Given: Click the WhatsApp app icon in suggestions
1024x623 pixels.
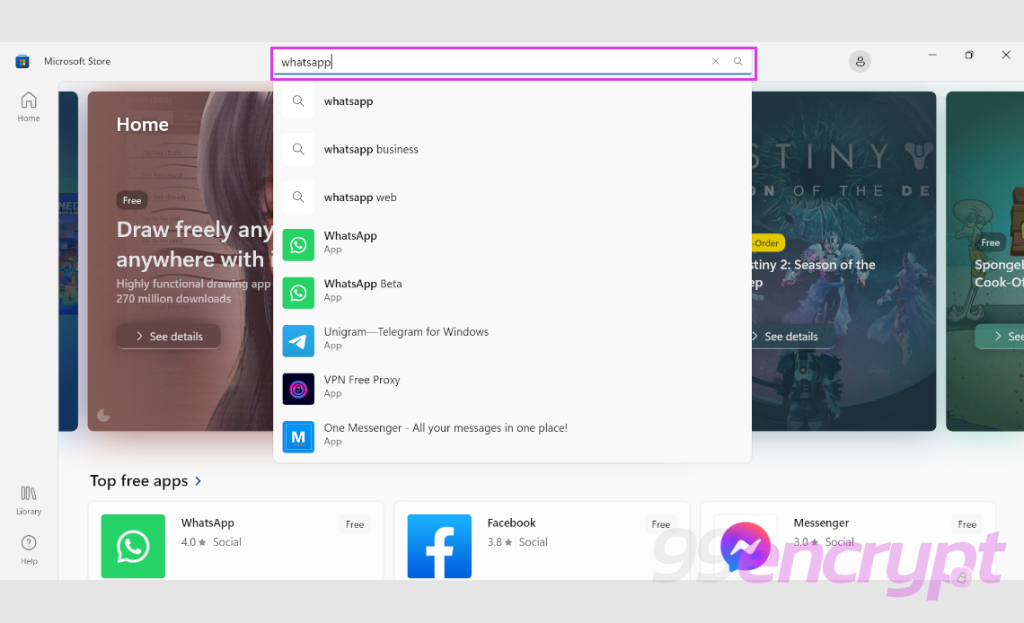Looking at the screenshot, I should [298, 244].
